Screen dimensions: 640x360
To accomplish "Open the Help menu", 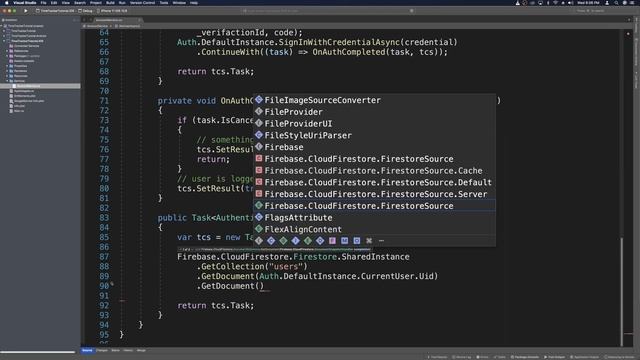I will (x=194, y=3).
